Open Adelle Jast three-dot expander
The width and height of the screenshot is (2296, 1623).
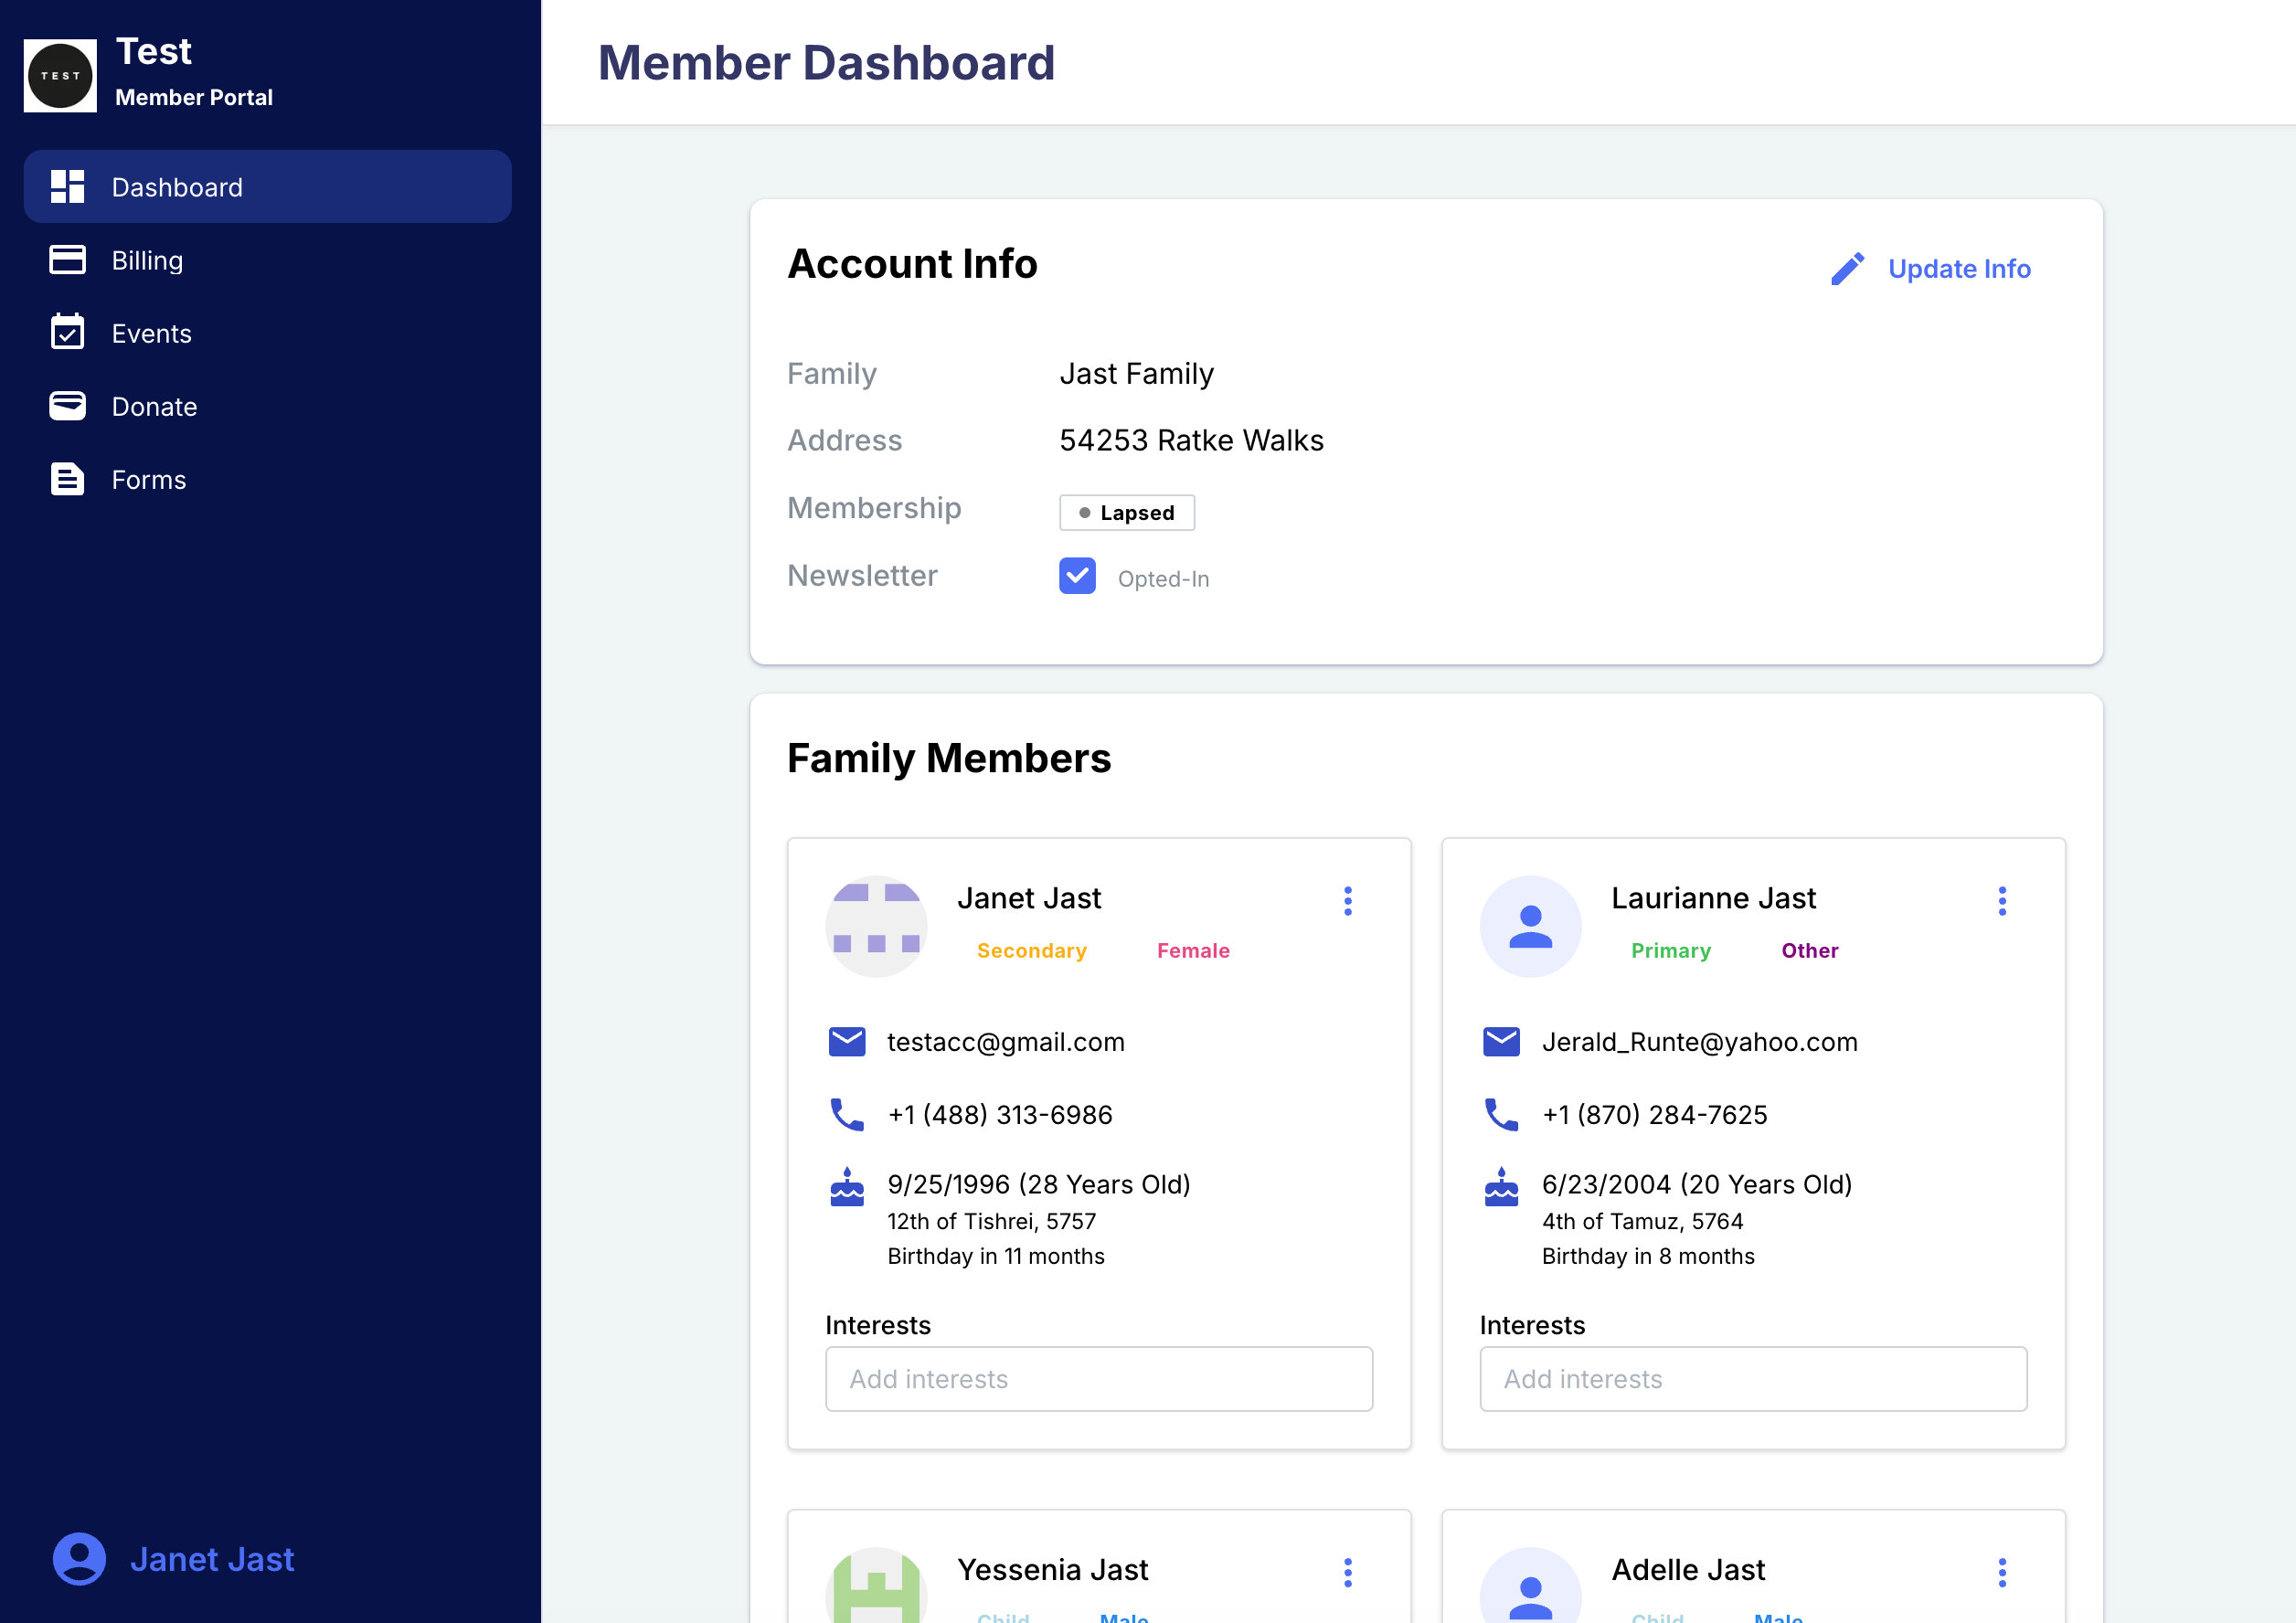[2003, 1568]
